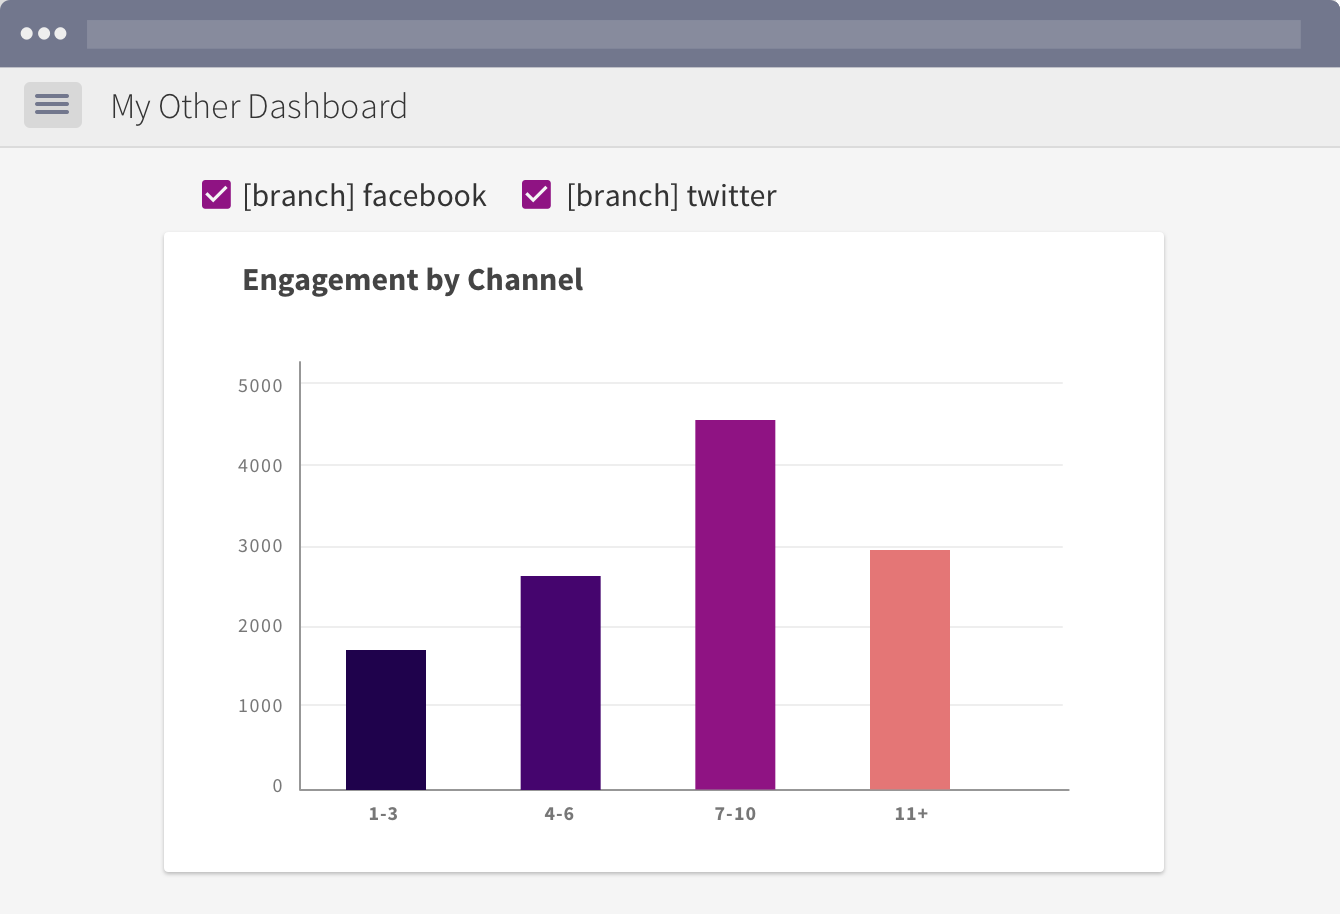Uncheck the [branch] facebook checkbox

[x=217, y=195]
